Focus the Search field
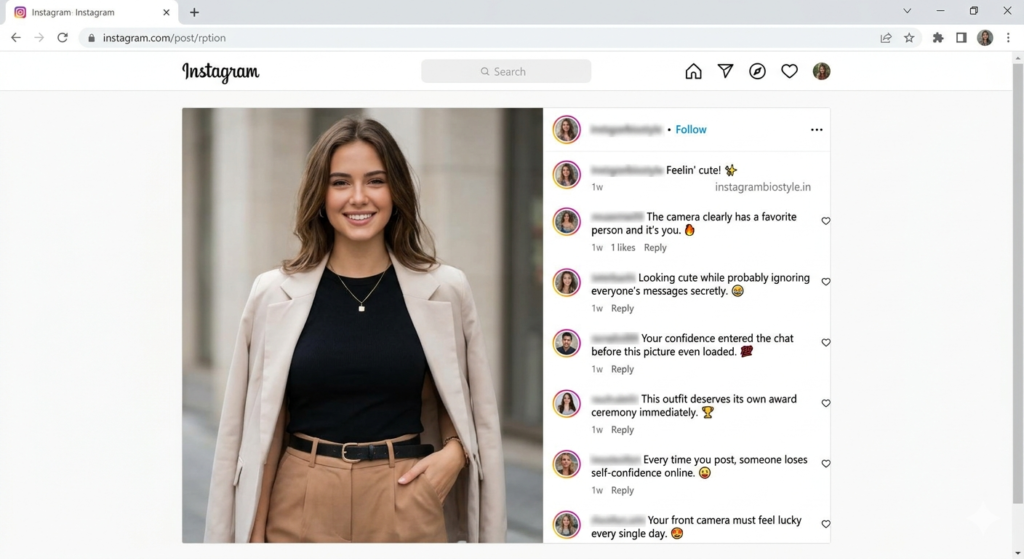The width and height of the screenshot is (1024, 559). [506, 71]
